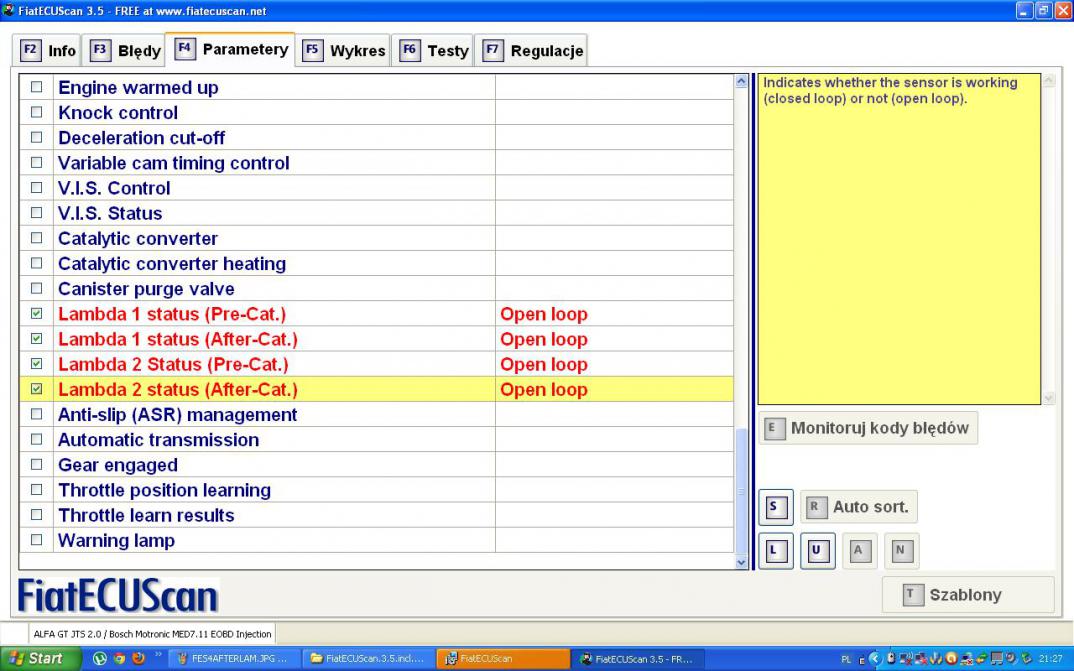Click the E key icon by Monitoruj kody błędów
Viewport: 1074px width, 671px height.
pyautogui.click(x=773, y=429)
